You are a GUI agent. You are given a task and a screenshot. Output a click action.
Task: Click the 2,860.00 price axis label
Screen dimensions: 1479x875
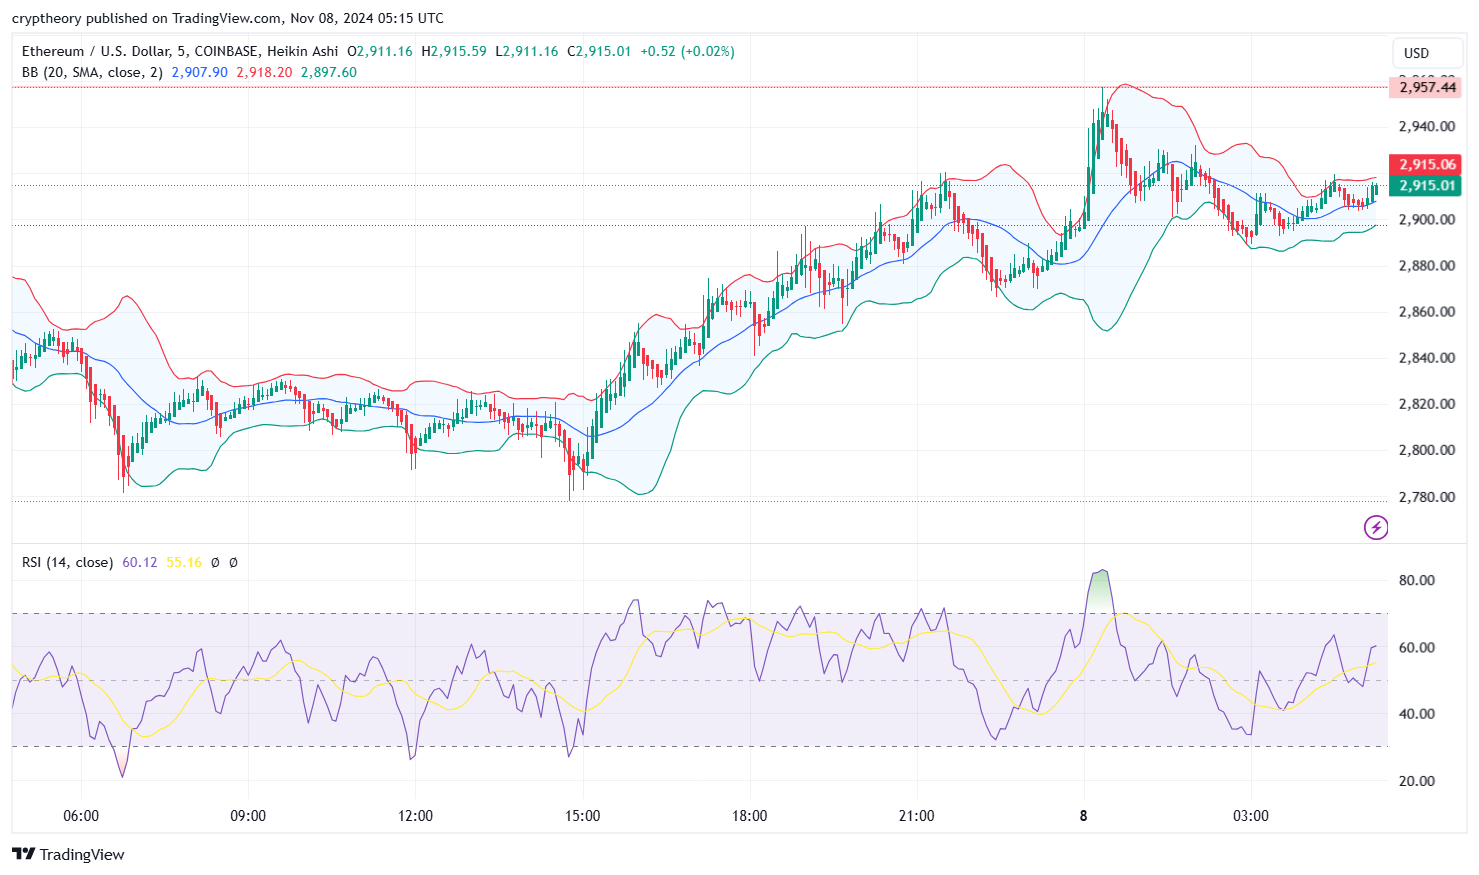[1426, 311]
